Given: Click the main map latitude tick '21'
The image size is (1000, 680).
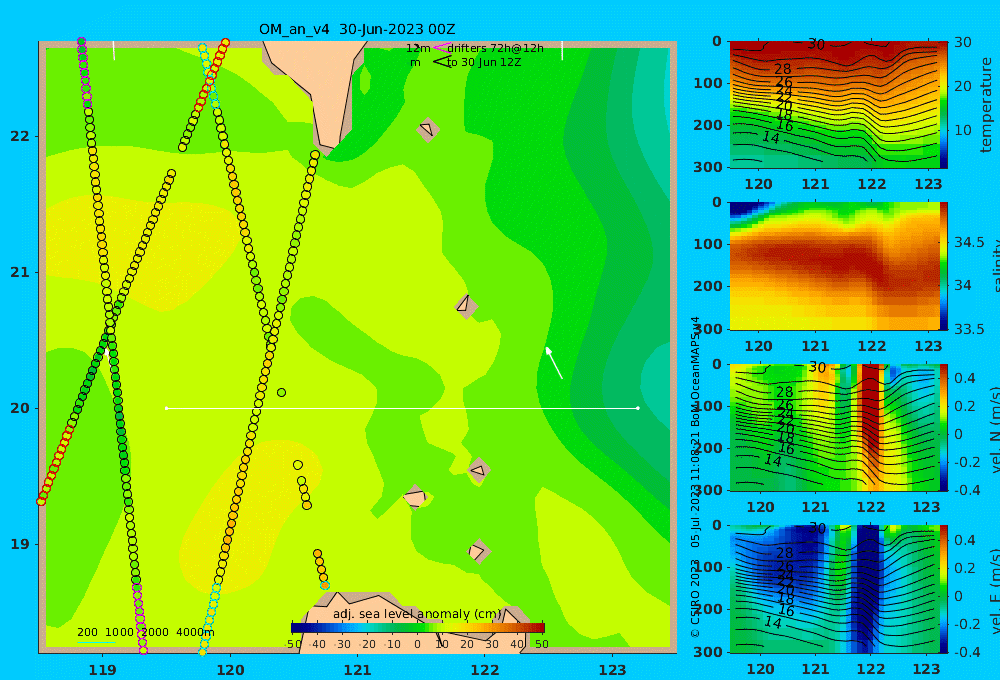Looking at the screenshot, I should pos(19,272).
